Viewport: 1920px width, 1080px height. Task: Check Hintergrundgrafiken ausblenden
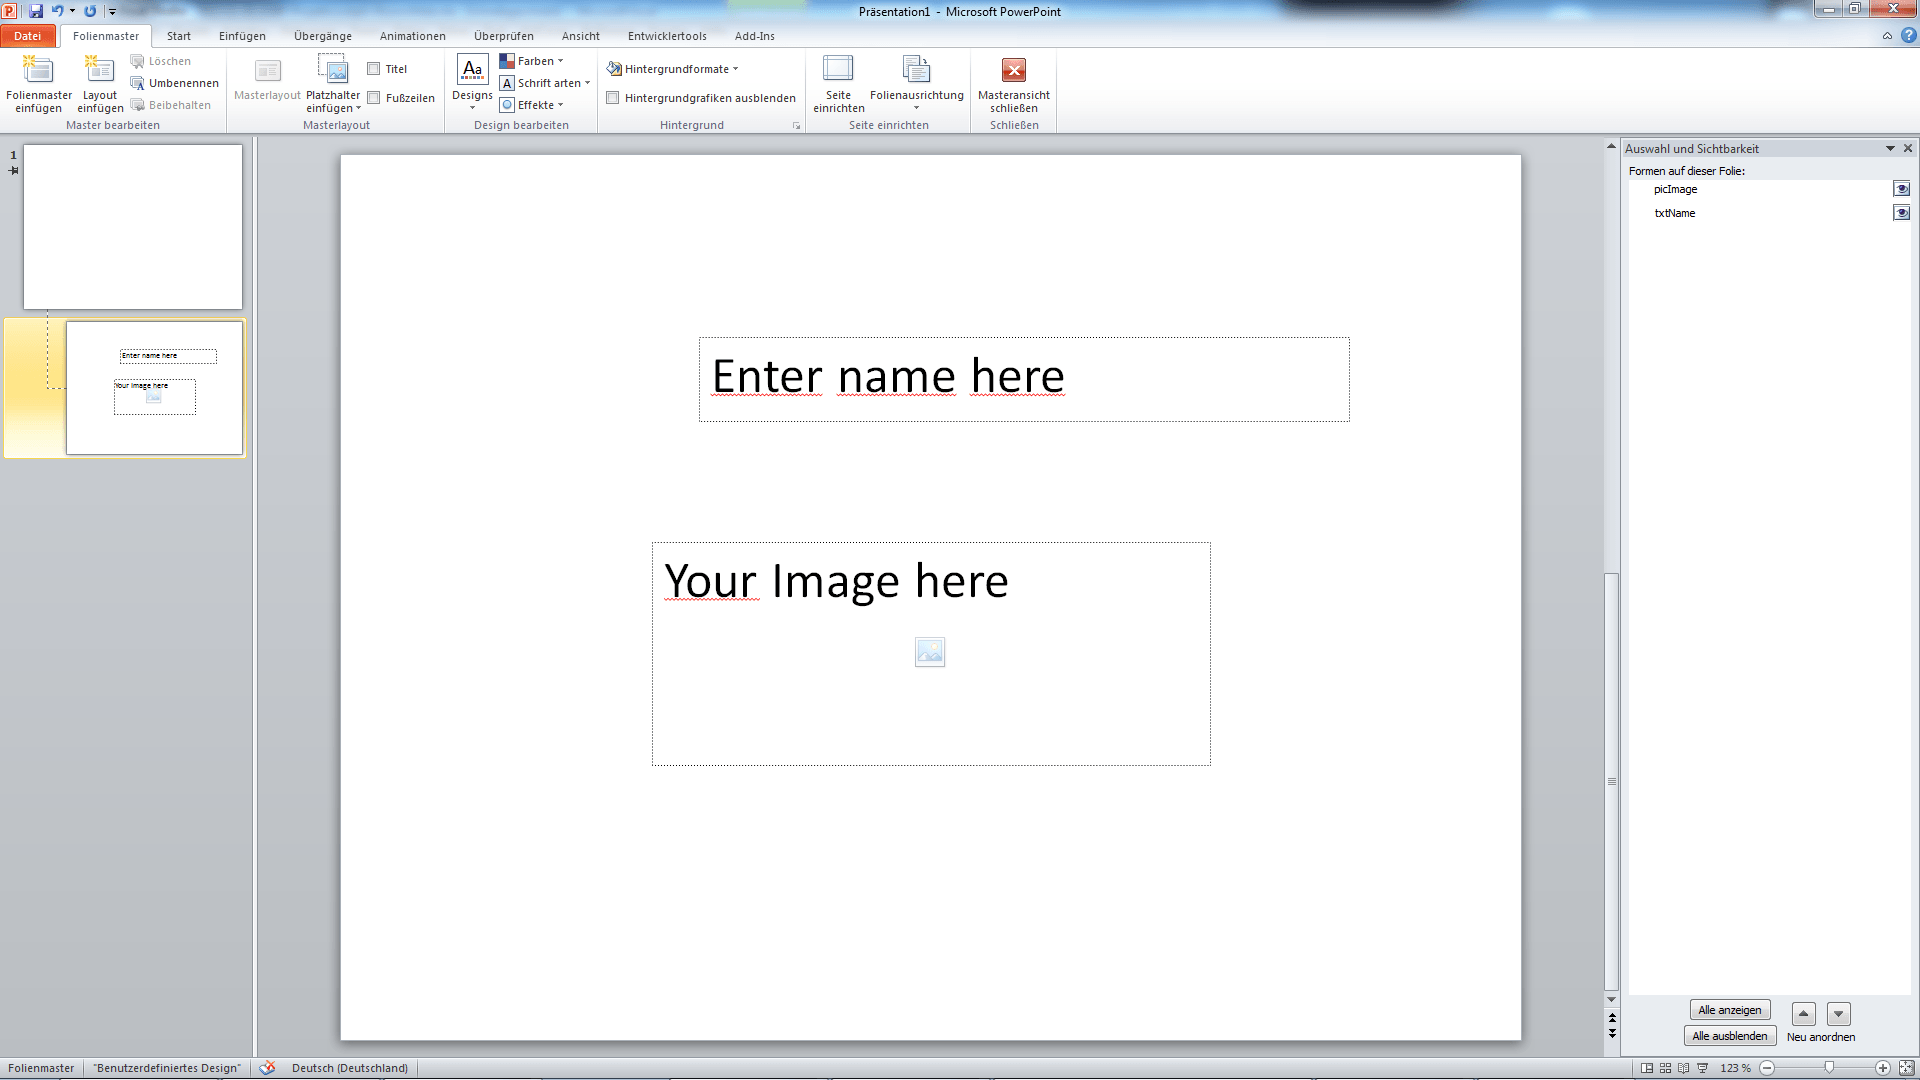613,98
